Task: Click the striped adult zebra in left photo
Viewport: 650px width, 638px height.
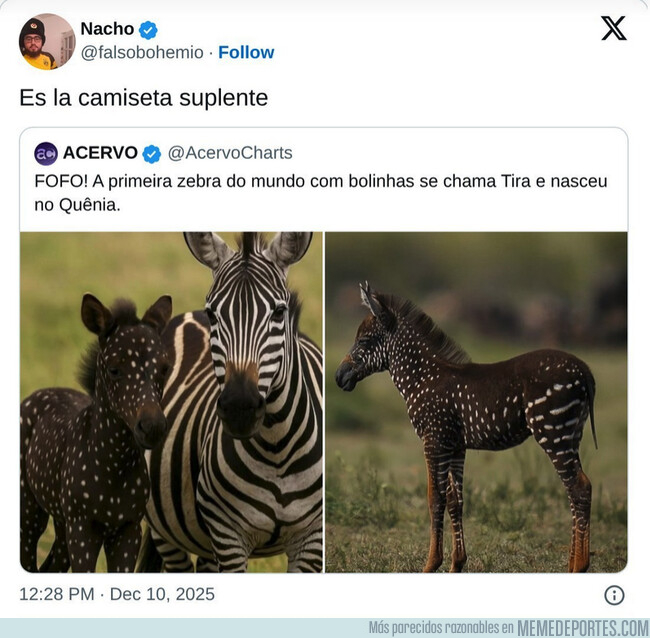Action: click(x=250, y=400)
